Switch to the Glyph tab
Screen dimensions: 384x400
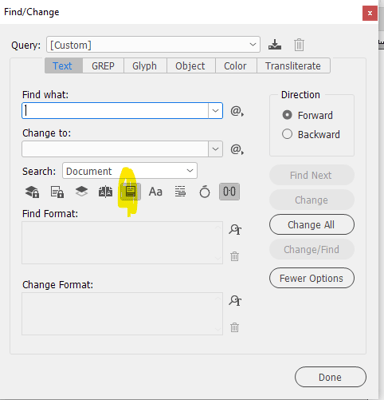click(x=145, y=66)
